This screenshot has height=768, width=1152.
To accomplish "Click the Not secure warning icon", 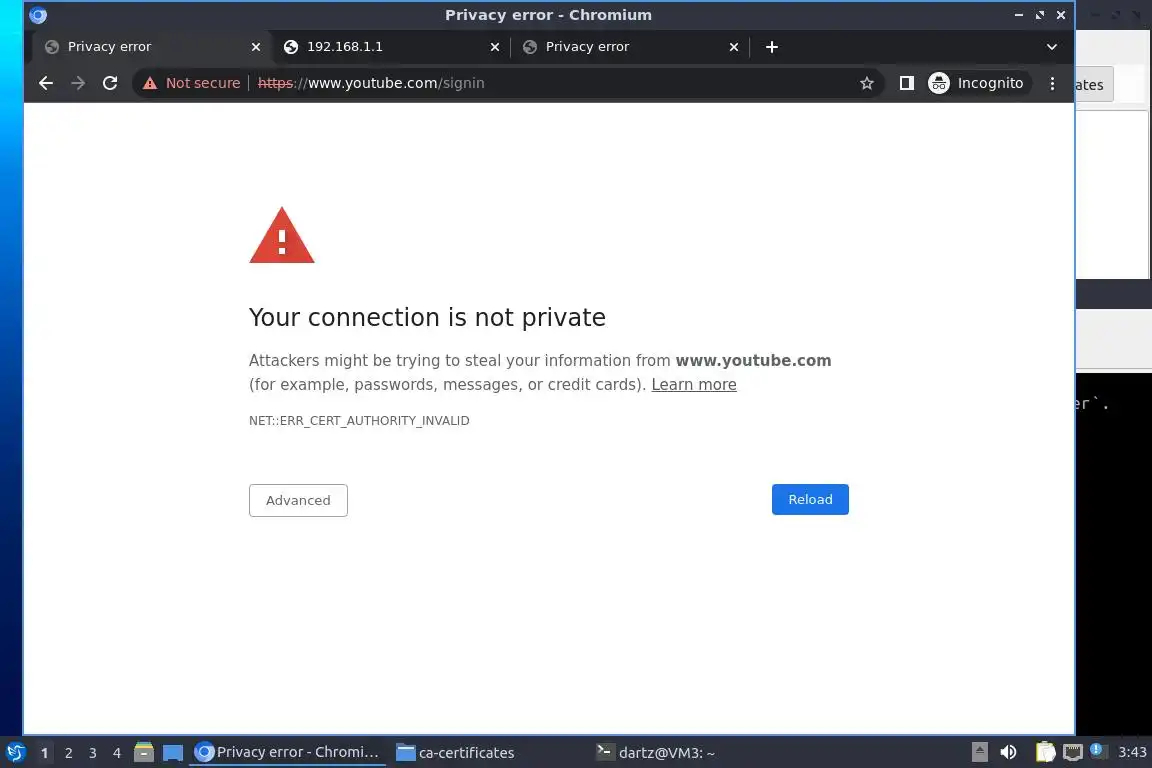I will click(150, 83).
